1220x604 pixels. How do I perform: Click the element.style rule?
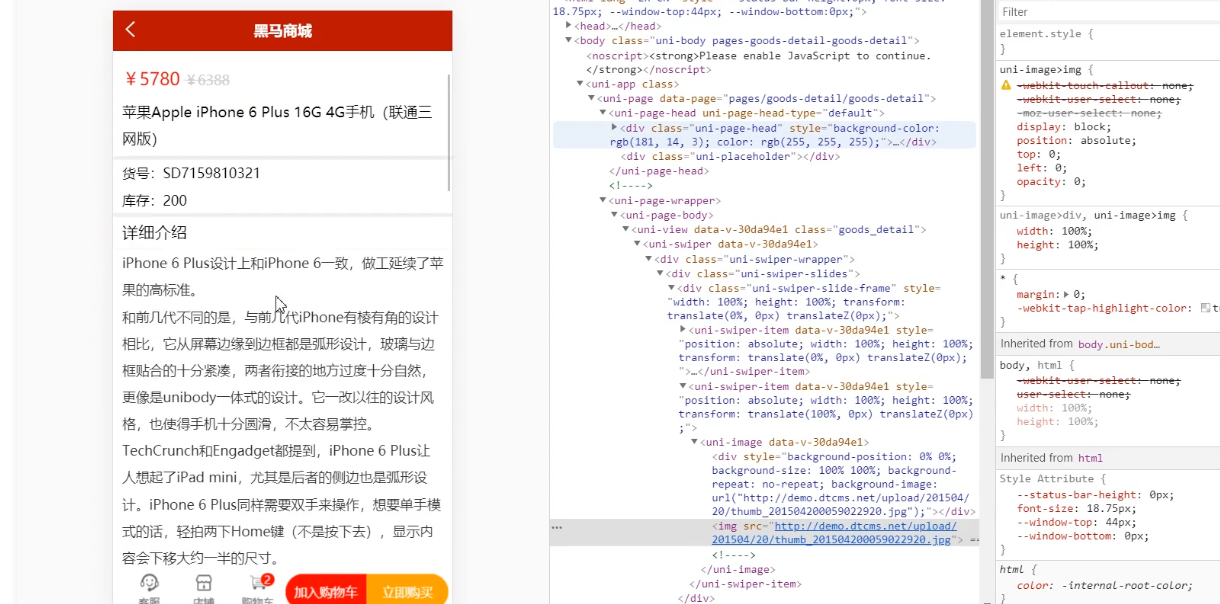click(x=1047, y=34)
